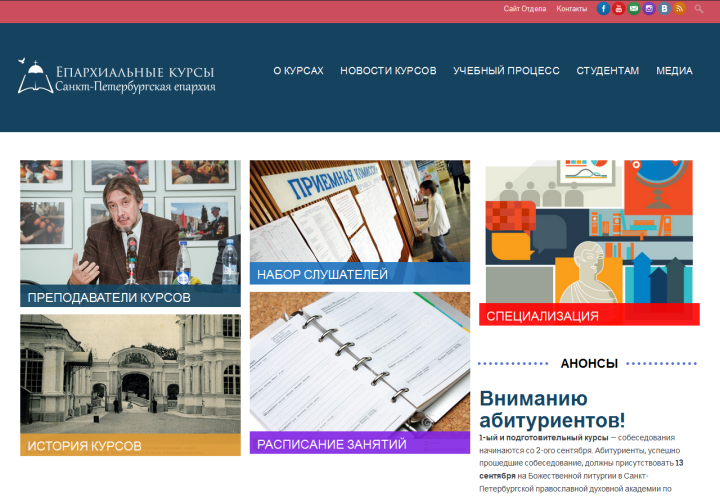This screenshot has height=496, width=720.
Task: Go to the СТУДЕНТАМ menu item
Action: [607, 71]
